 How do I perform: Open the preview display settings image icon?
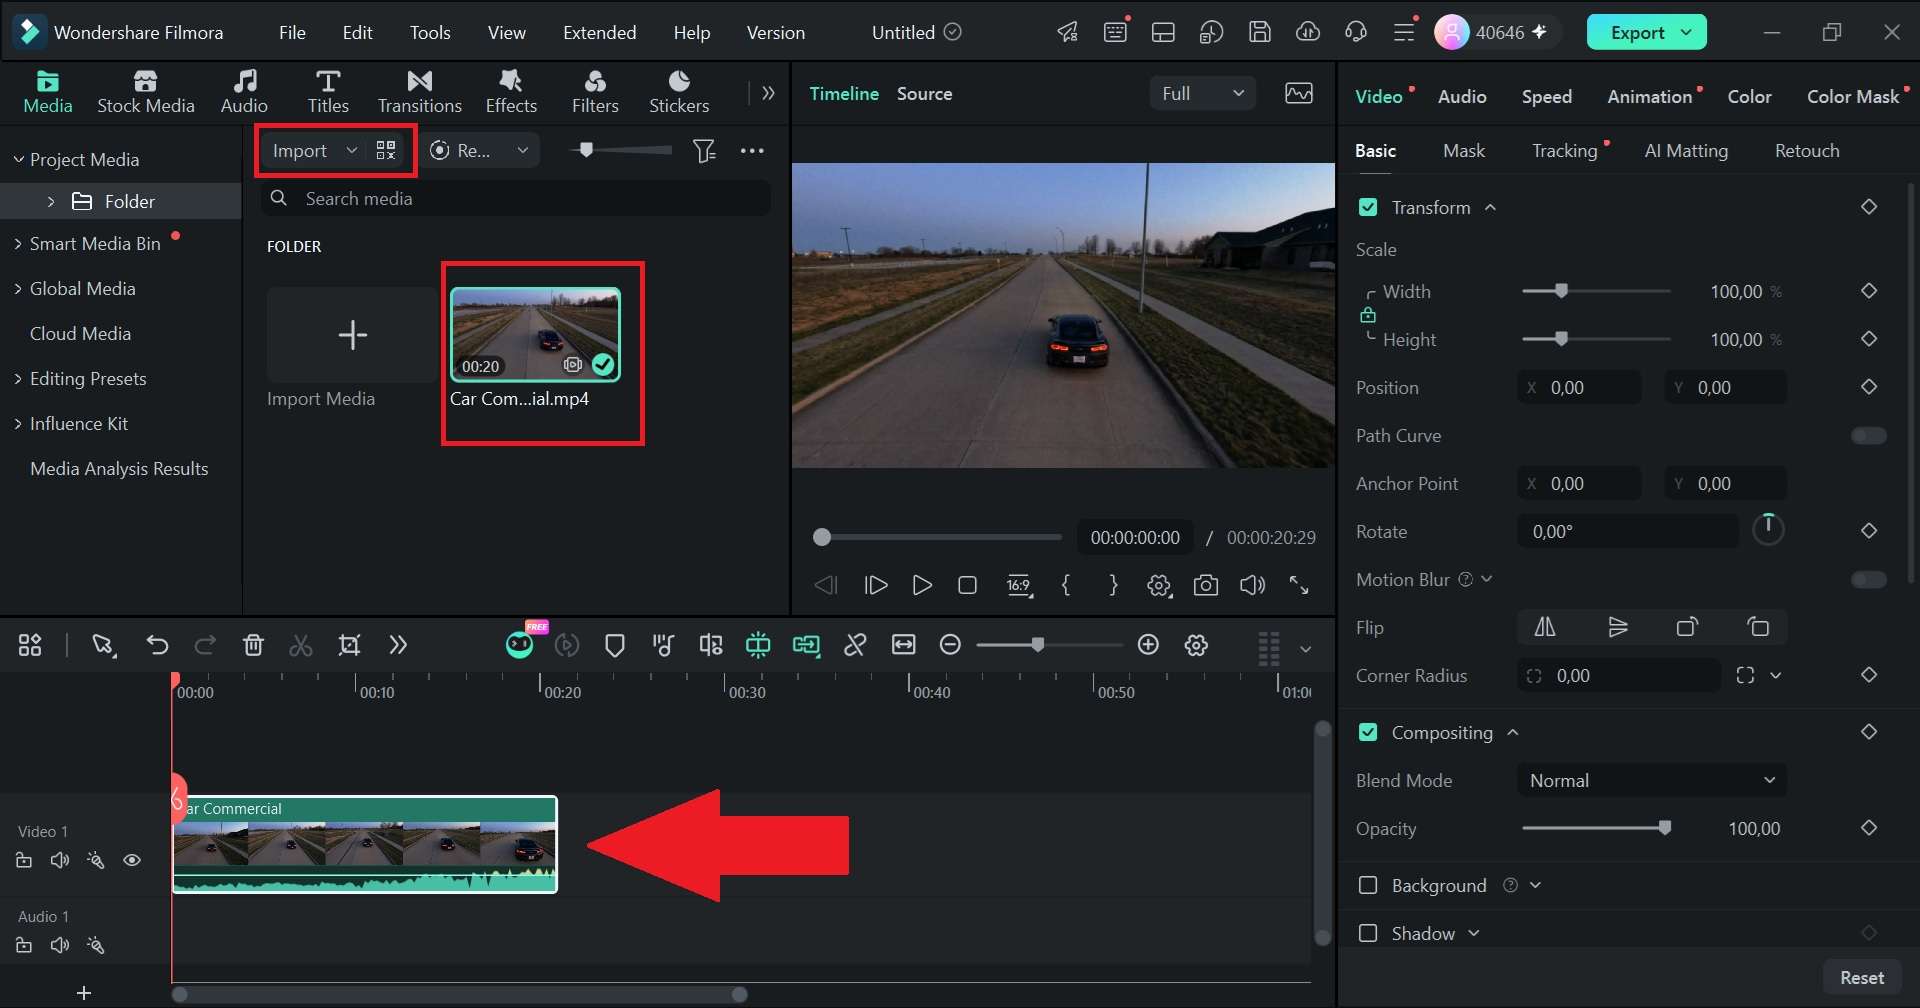(1299, 93)
